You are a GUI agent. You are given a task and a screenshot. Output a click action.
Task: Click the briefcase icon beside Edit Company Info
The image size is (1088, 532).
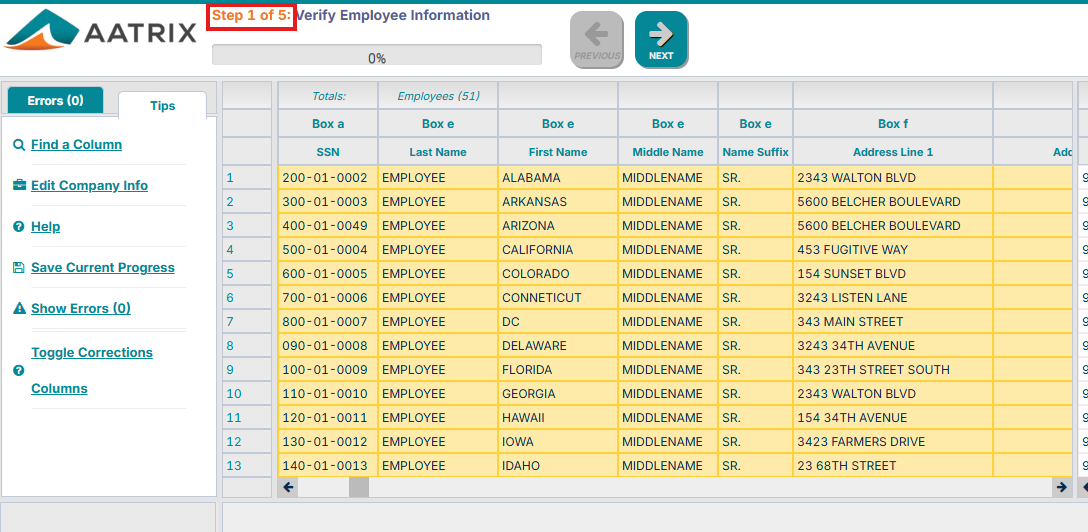pyautogui.click(x=19, y=185)
